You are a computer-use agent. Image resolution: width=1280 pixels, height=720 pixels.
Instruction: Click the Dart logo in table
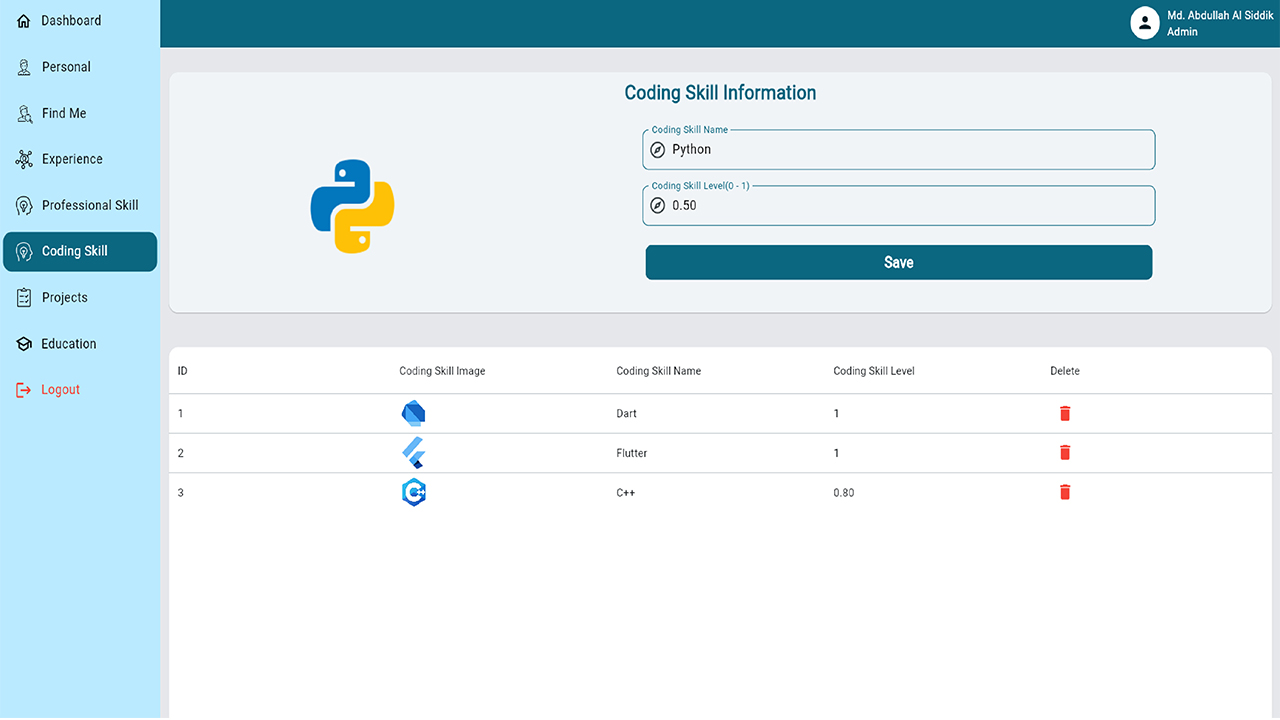point(413,413)
